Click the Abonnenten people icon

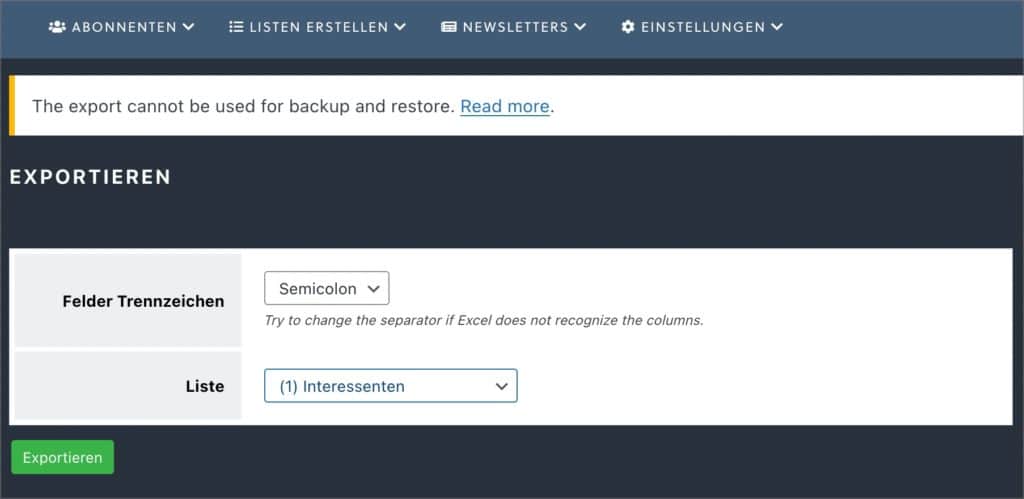coord(57,27)
